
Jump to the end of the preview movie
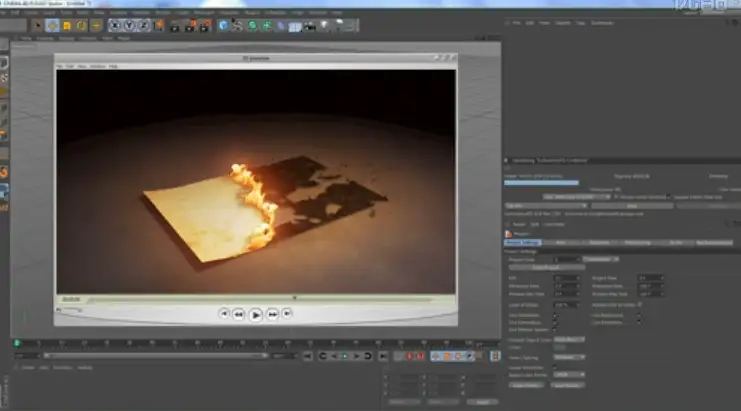[x=287, y=313]
